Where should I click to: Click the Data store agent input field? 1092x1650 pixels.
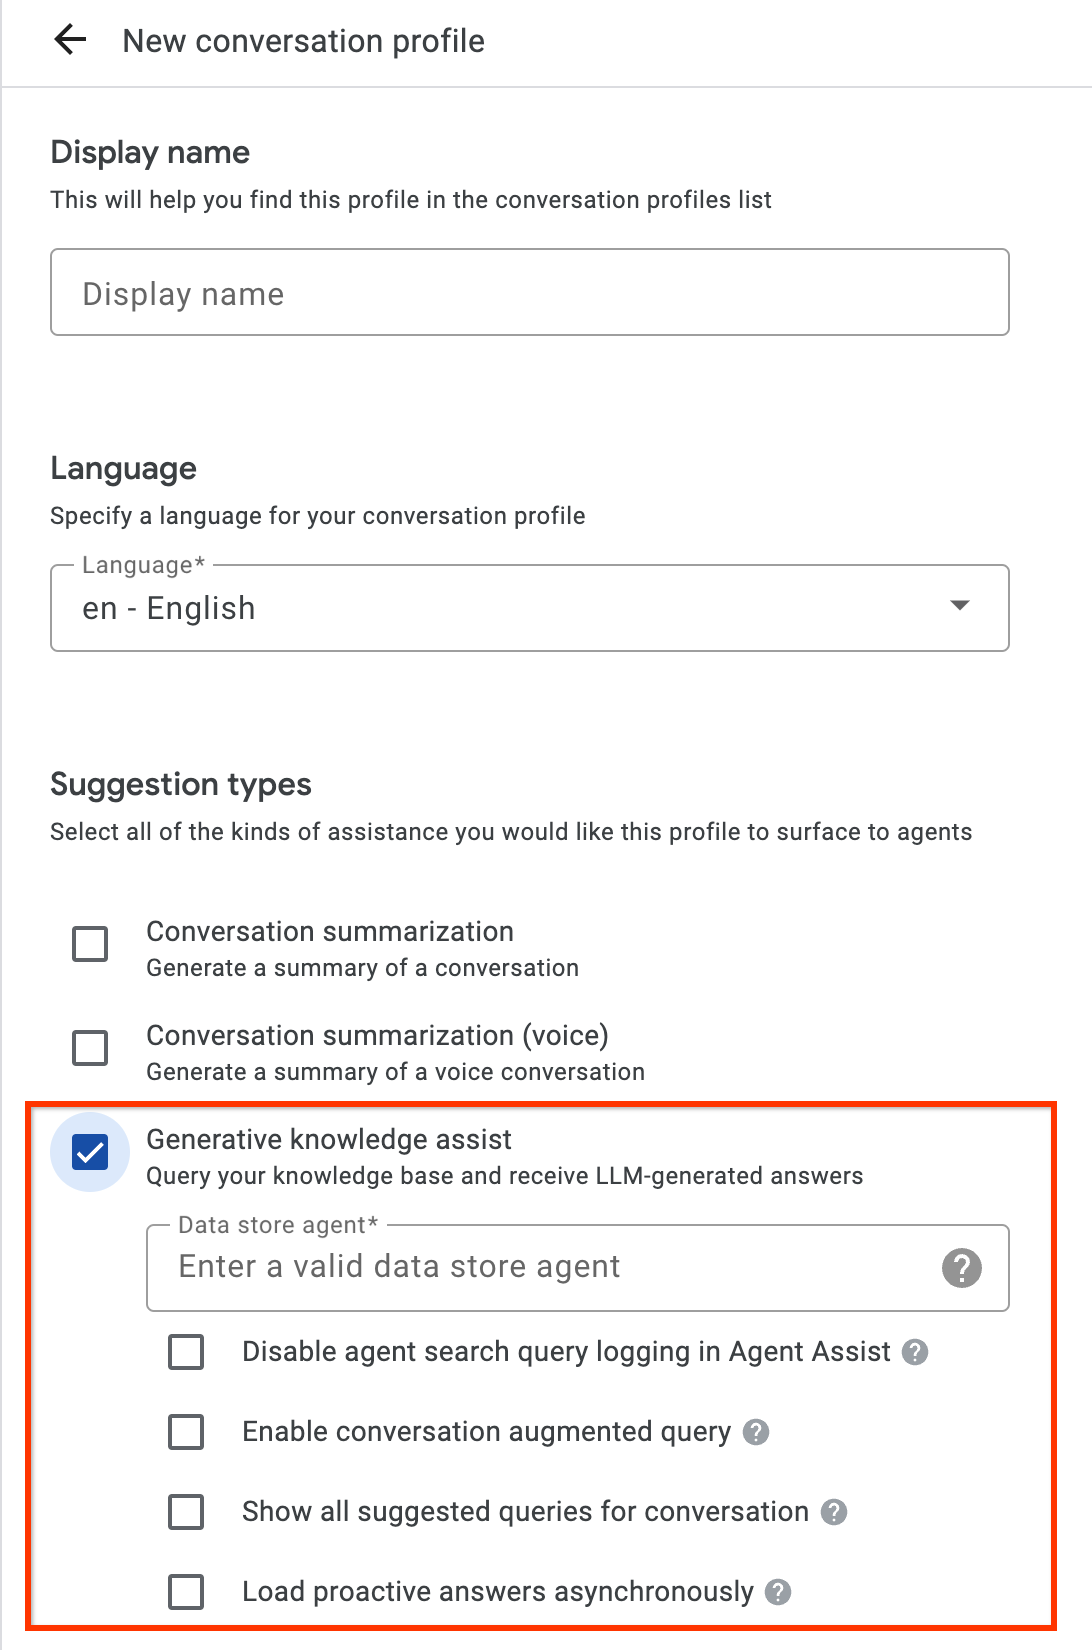tap(540, 1268)
